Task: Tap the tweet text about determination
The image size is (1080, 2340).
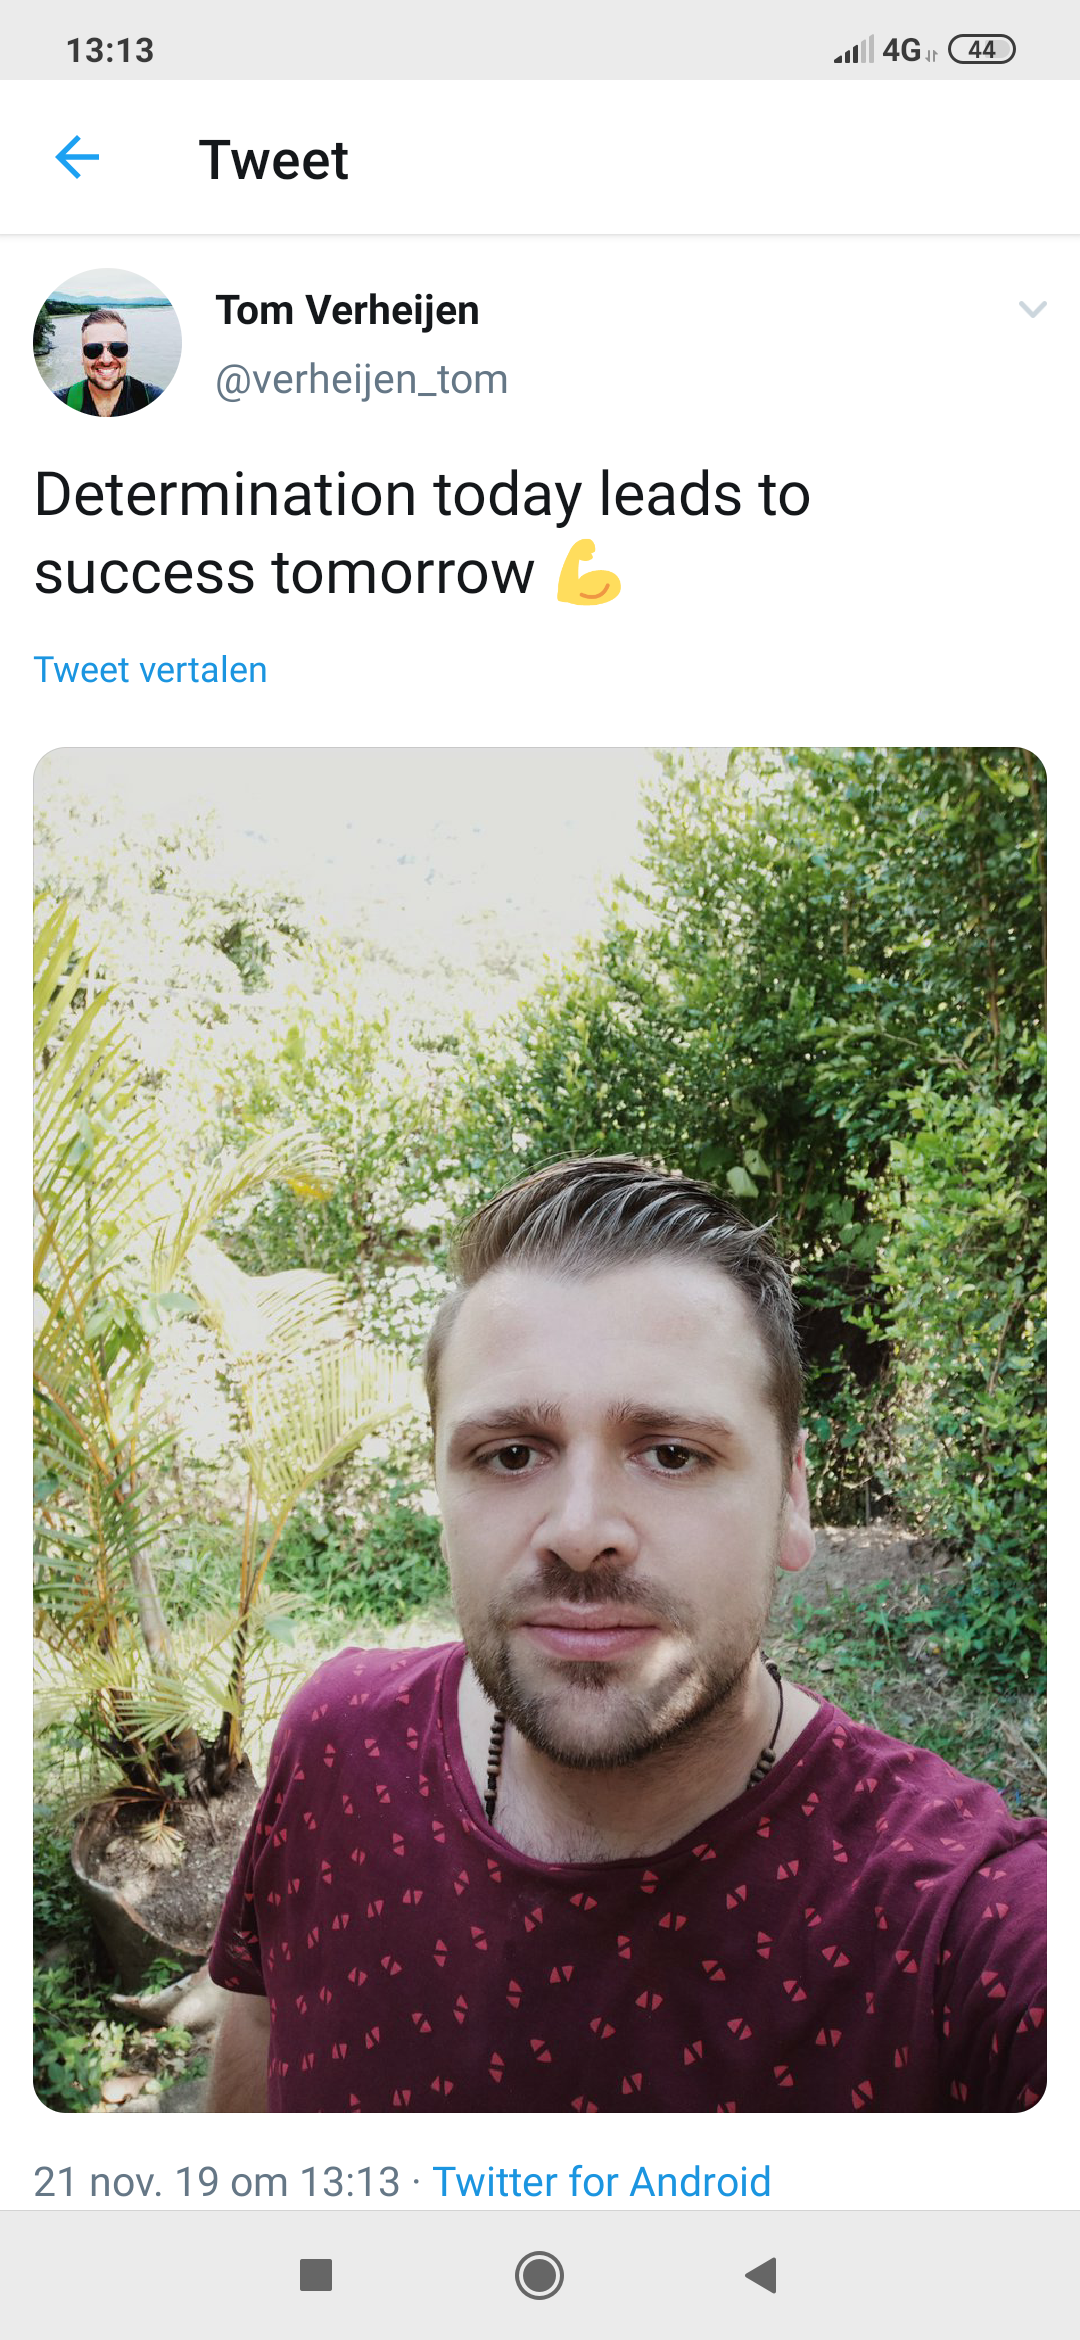Action: (x=422, y=533)
